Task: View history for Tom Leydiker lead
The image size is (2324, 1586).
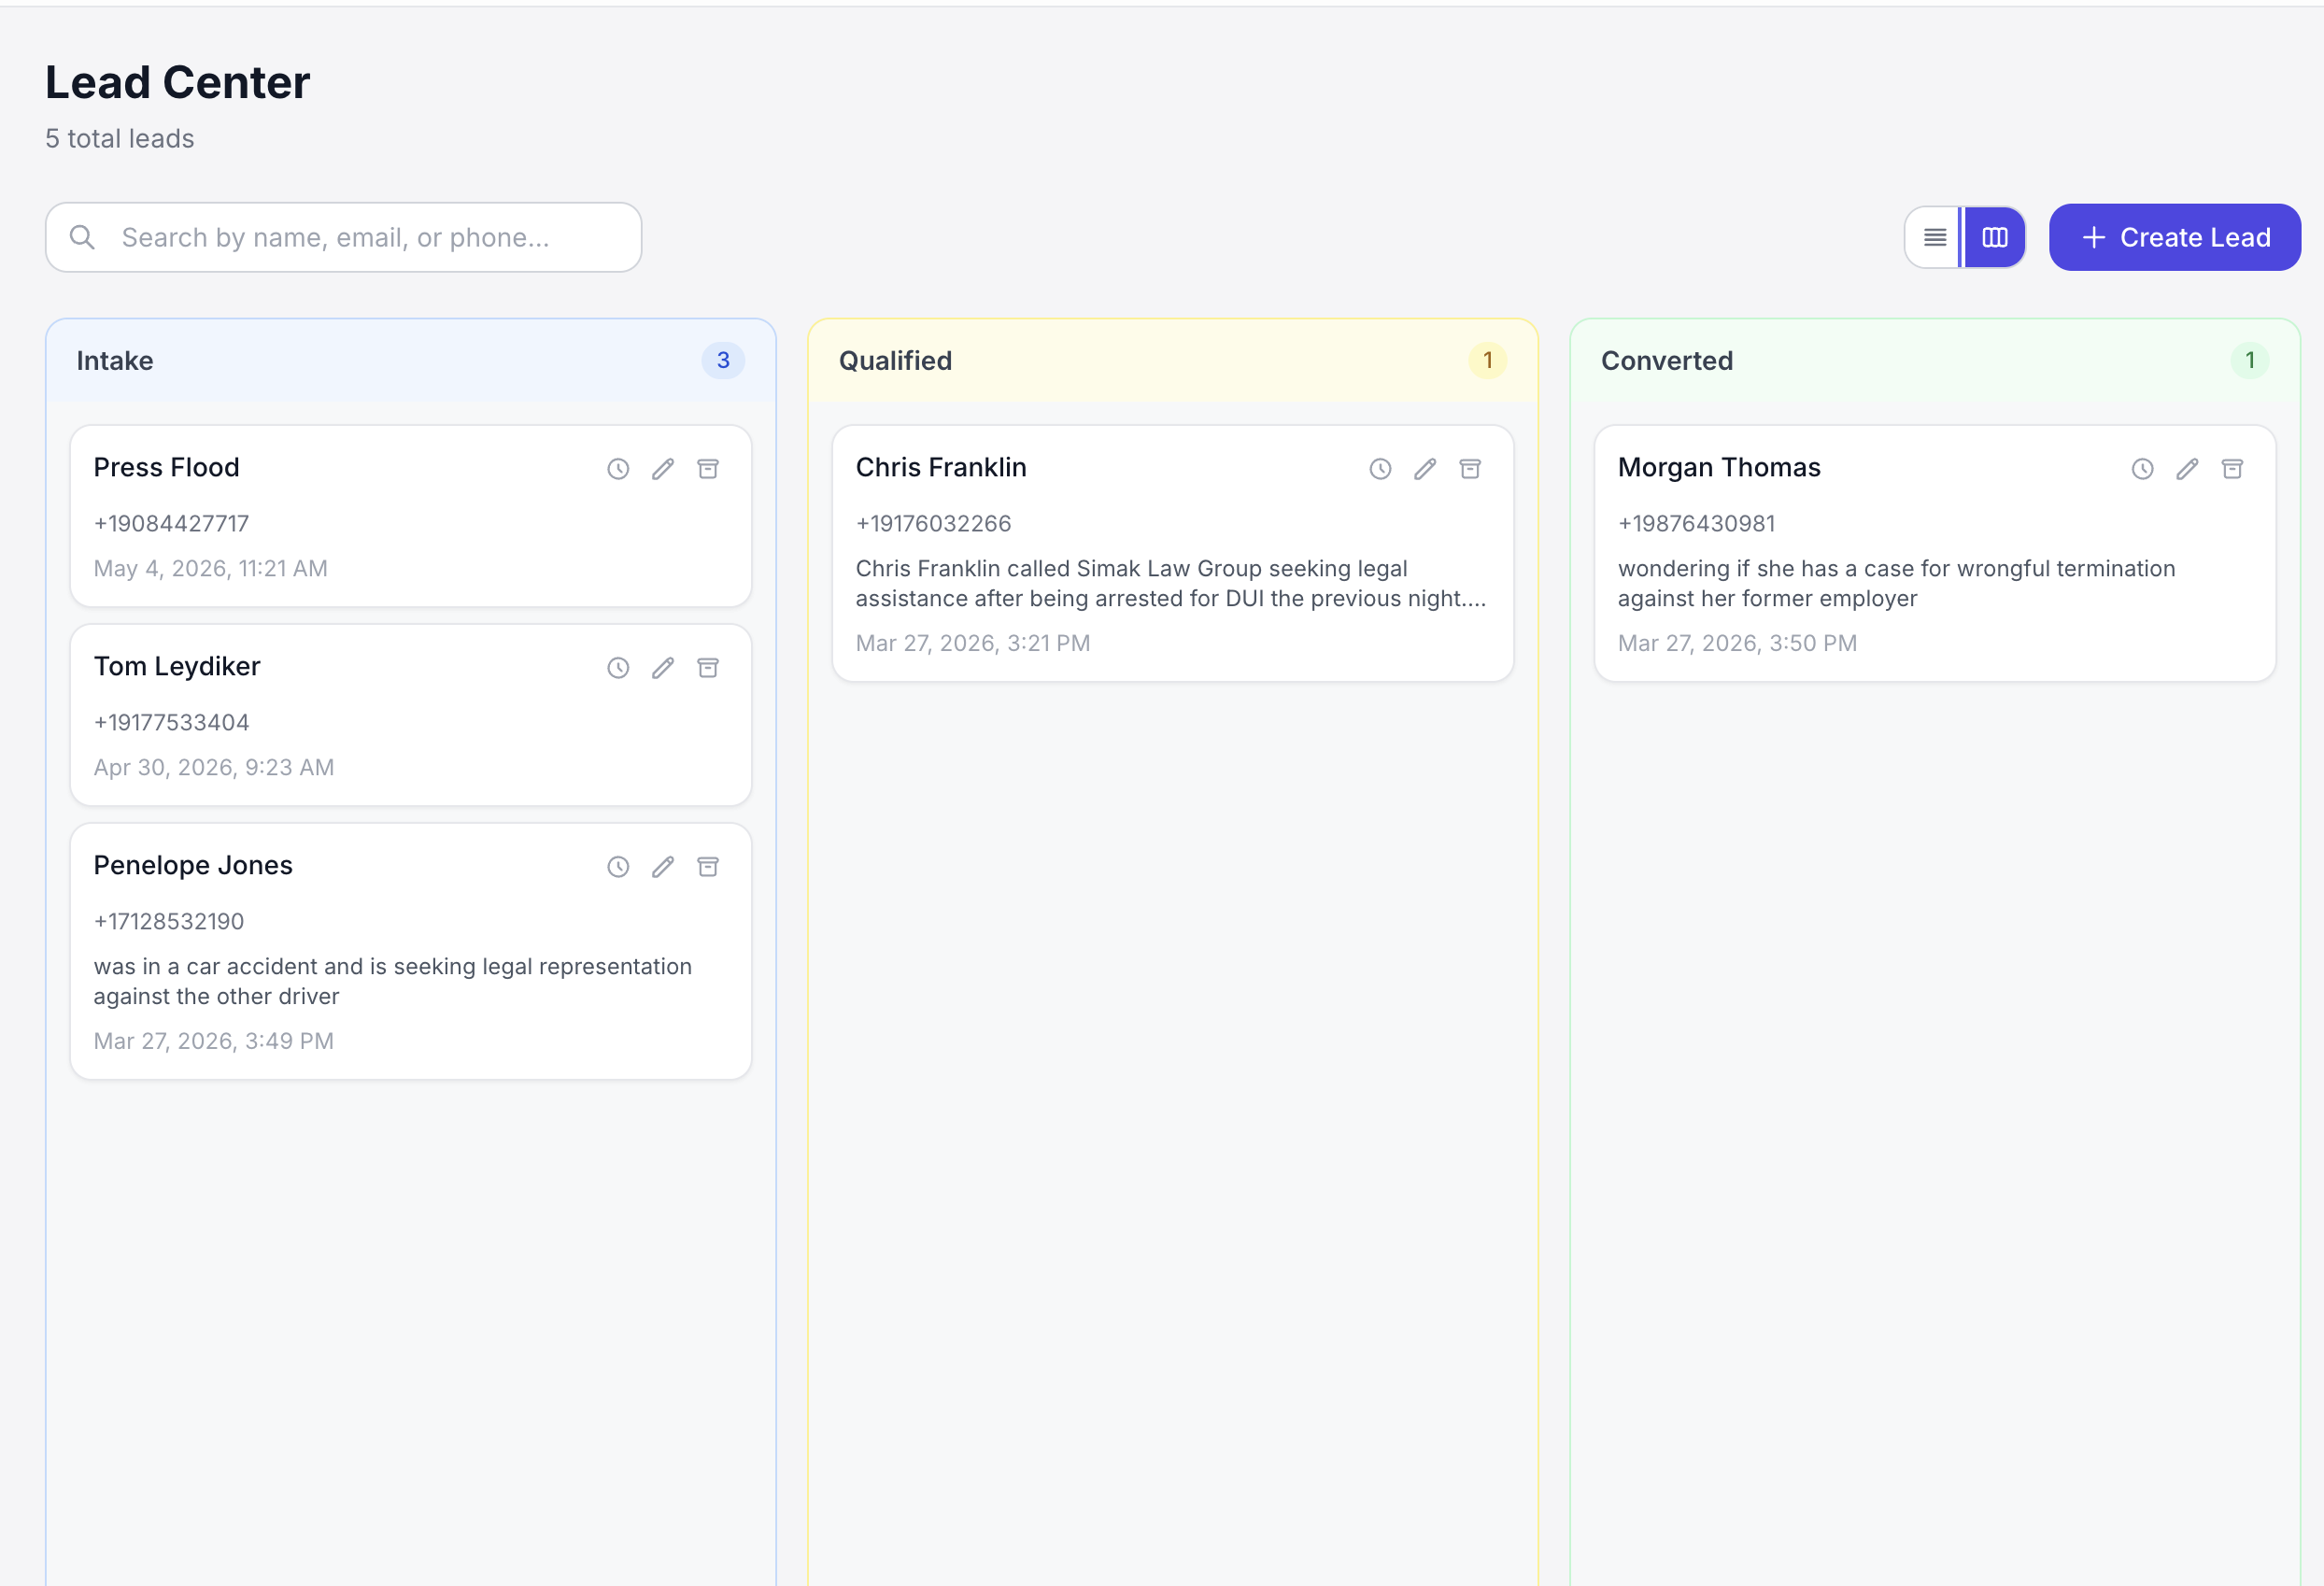Action: point(618,668)
